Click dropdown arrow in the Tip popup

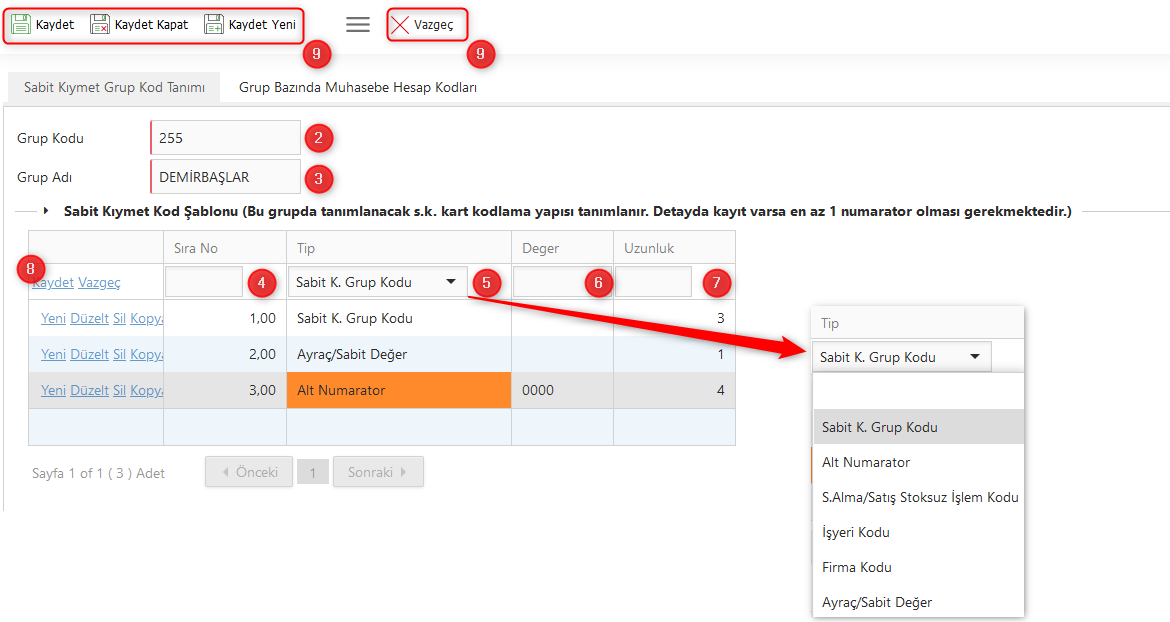974,357
